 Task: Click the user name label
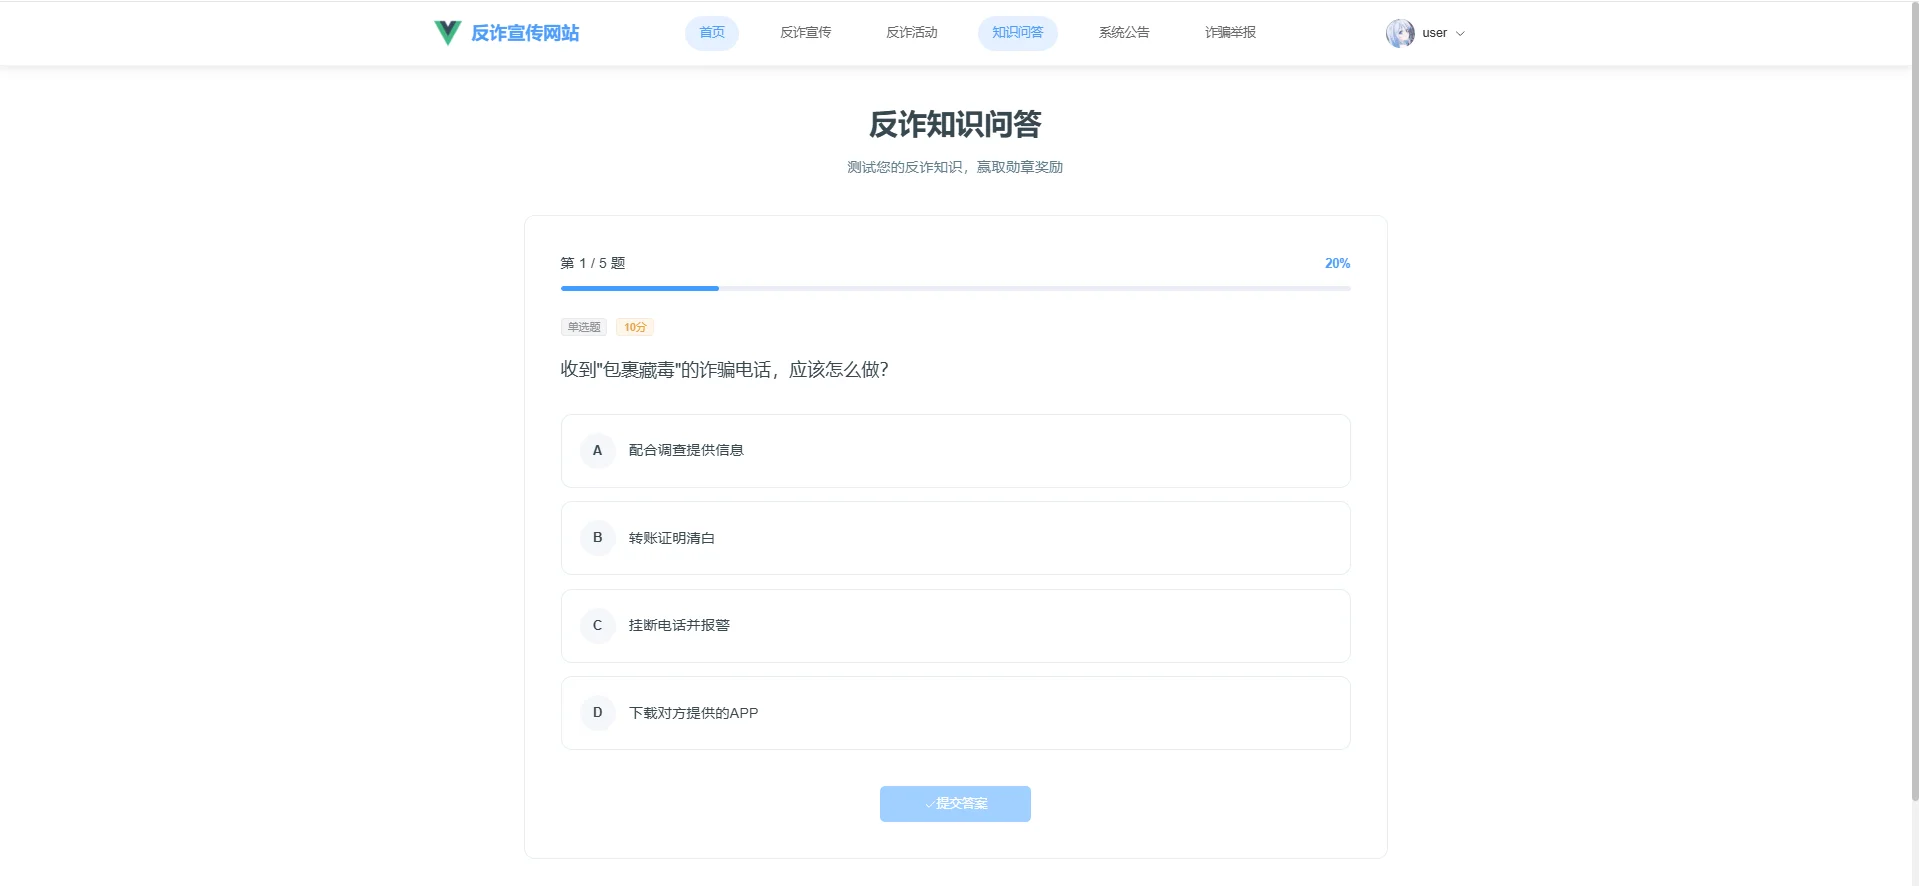1434,33
